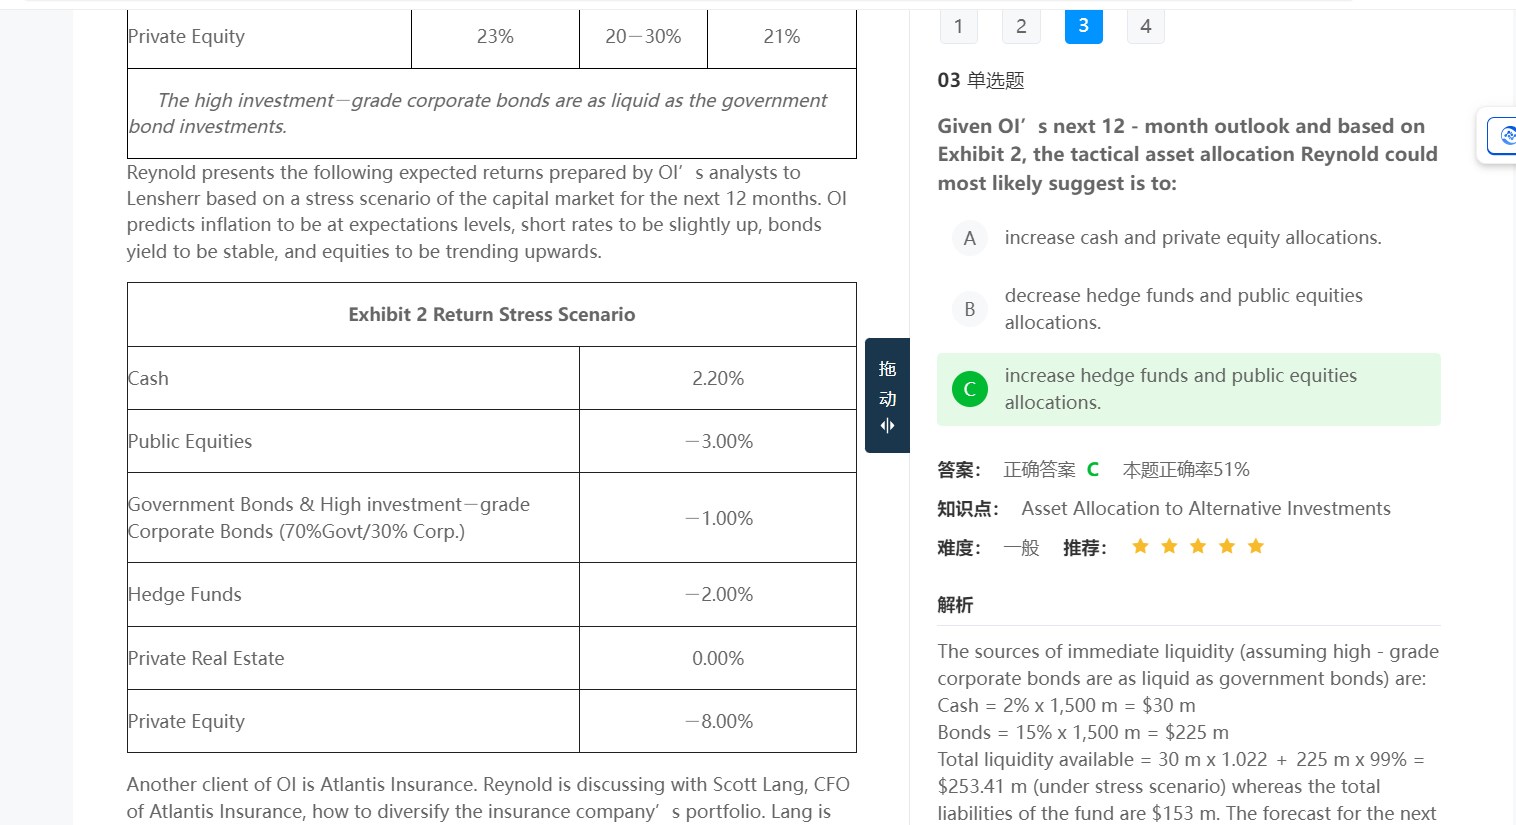Click the Private Equity −8.00% cell
The image size is (1516, 825).
click(x=718, y=722)
